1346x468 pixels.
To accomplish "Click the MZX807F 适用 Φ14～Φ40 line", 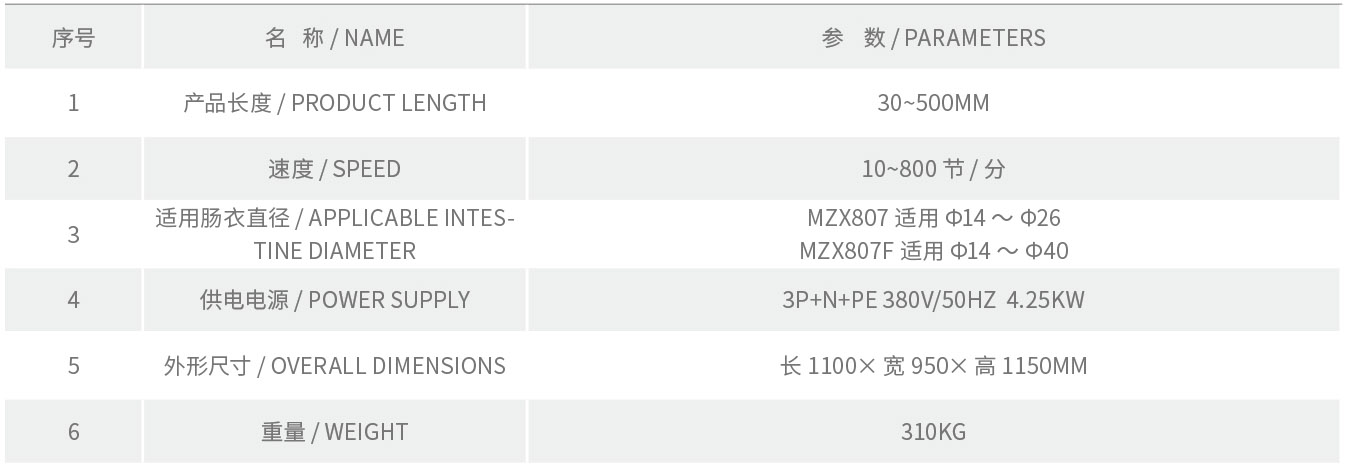I will [x=933, y=250].
